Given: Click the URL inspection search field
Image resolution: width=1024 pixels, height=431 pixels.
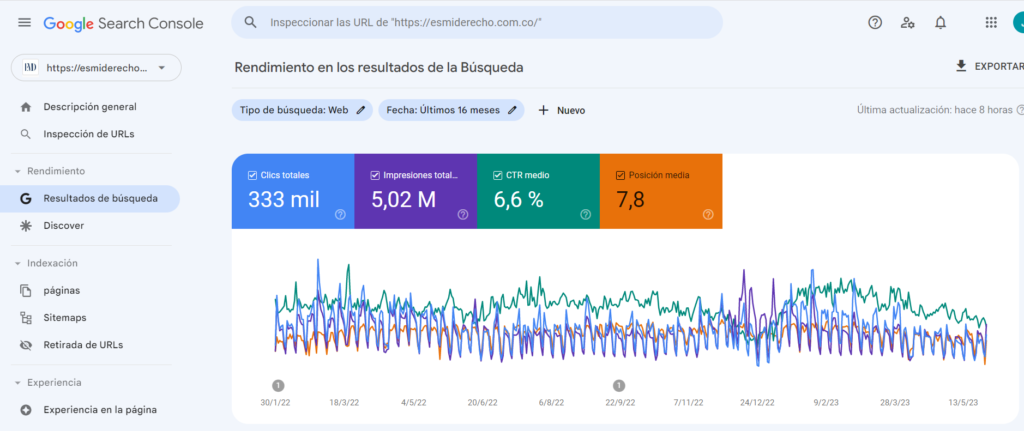Looking at the screenshot, I should (480, 22).
